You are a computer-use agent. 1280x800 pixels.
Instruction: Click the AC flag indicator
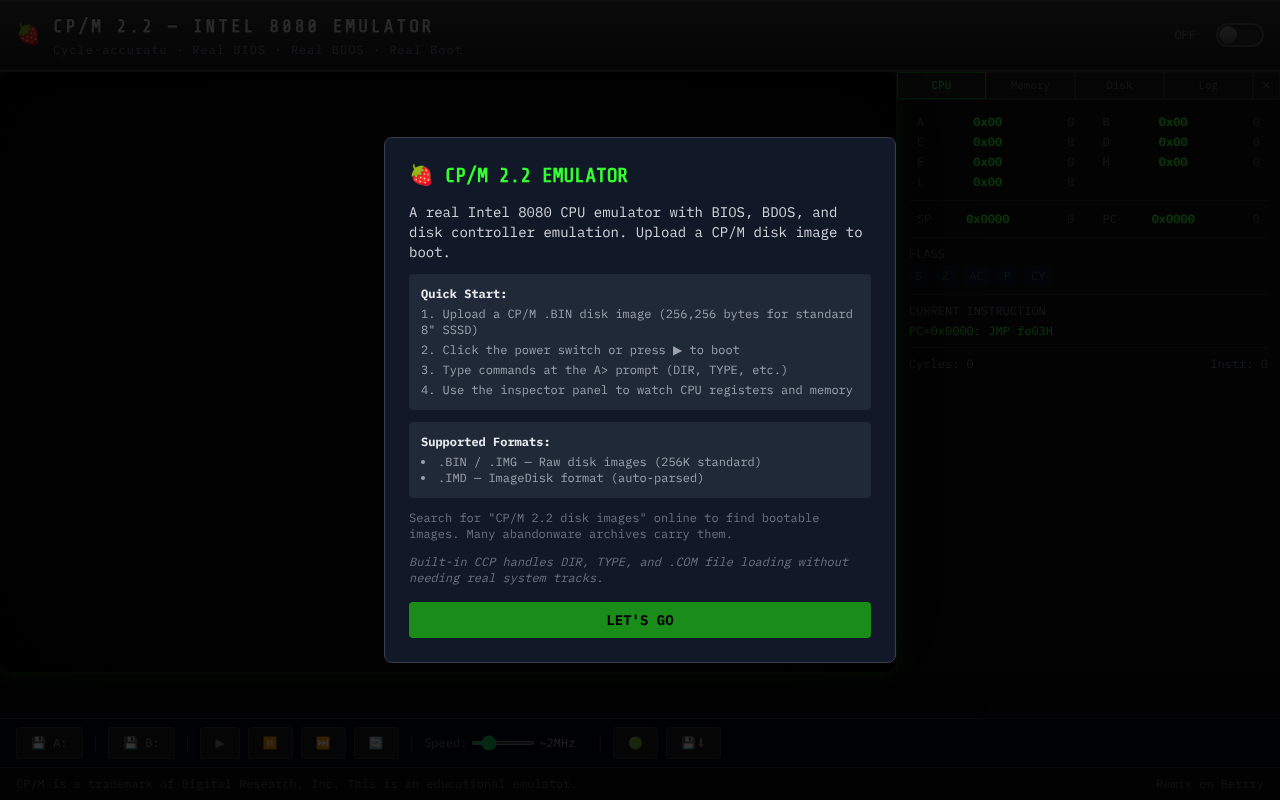976,276
